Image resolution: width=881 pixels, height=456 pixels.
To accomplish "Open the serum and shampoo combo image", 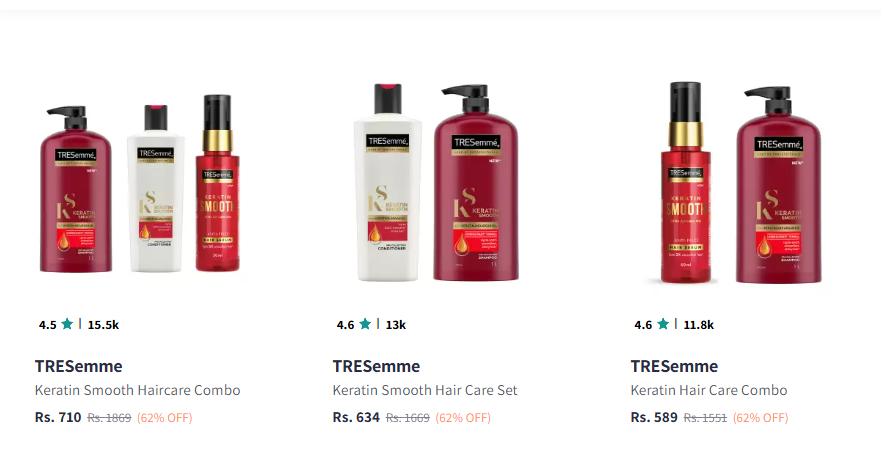I will pos(742,183).
